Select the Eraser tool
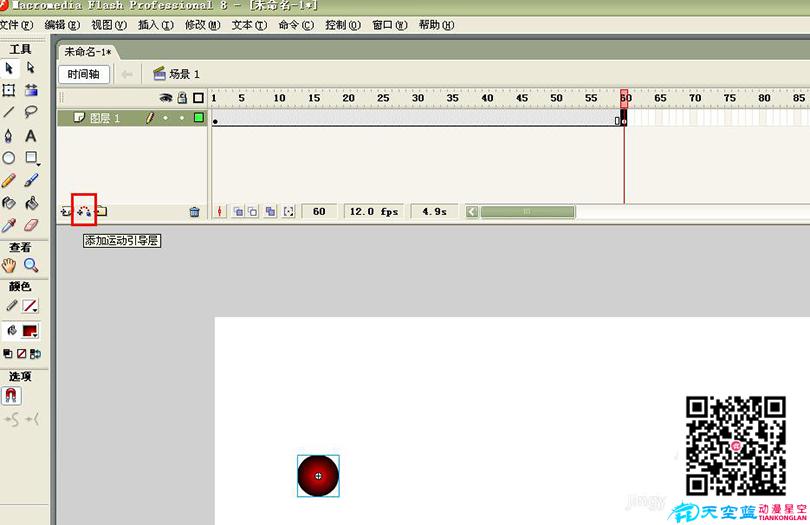 tap(31, 225)
